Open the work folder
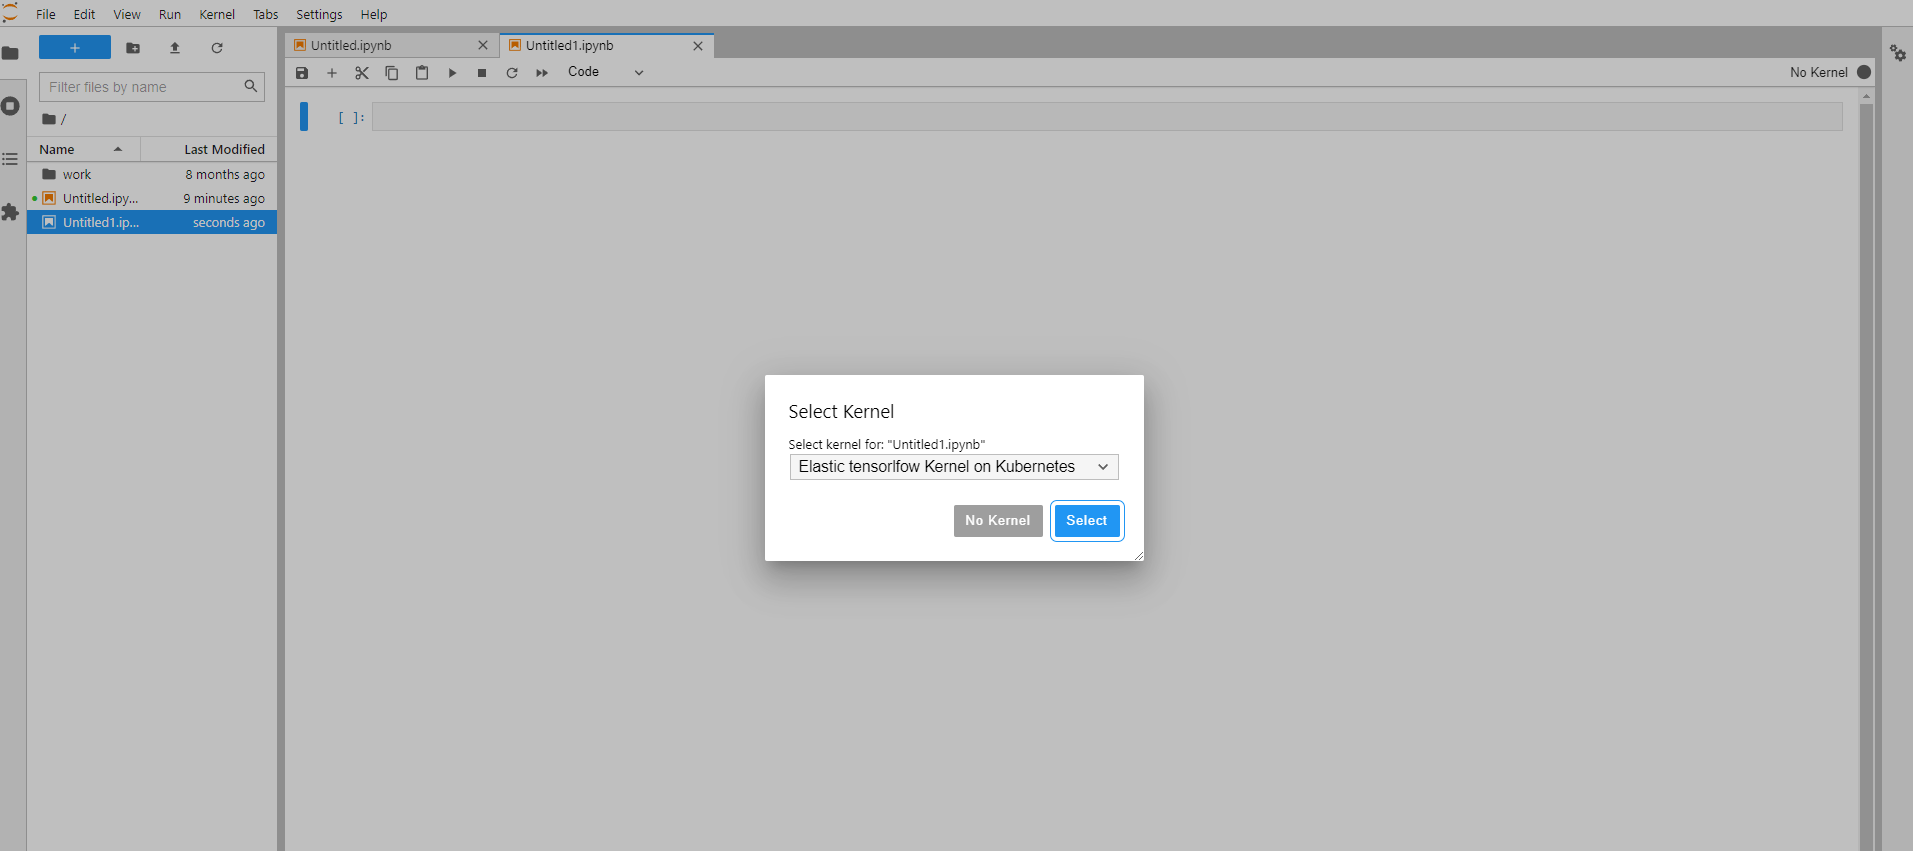The height and width of the screenshot is (851, 1913). 152,174
